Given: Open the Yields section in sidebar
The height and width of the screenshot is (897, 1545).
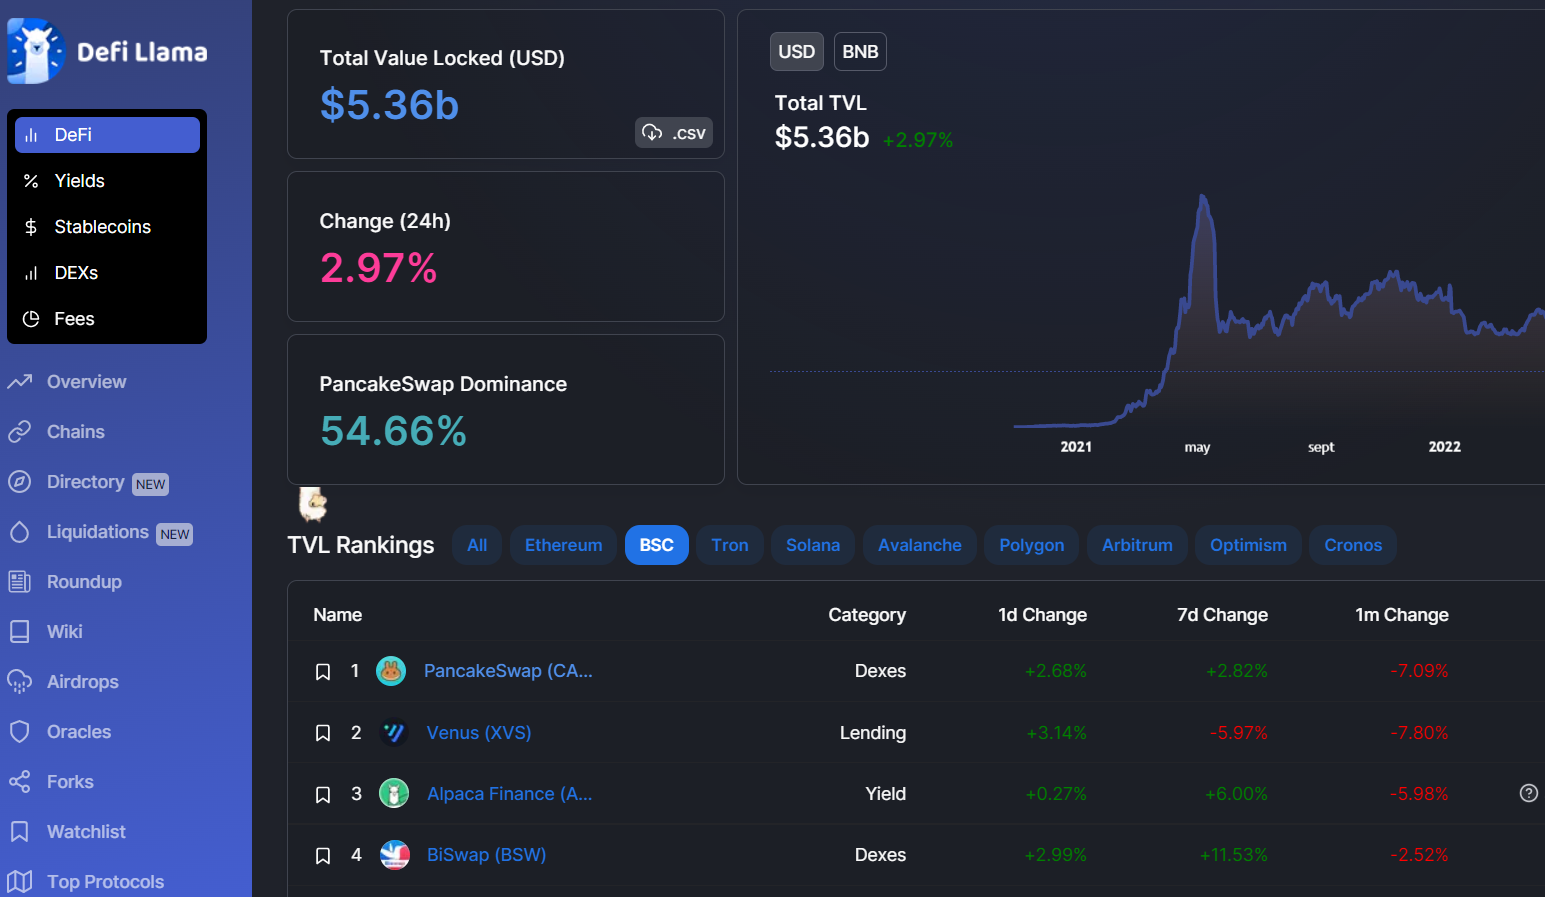Looking at the screenshot, I should 79,181.
